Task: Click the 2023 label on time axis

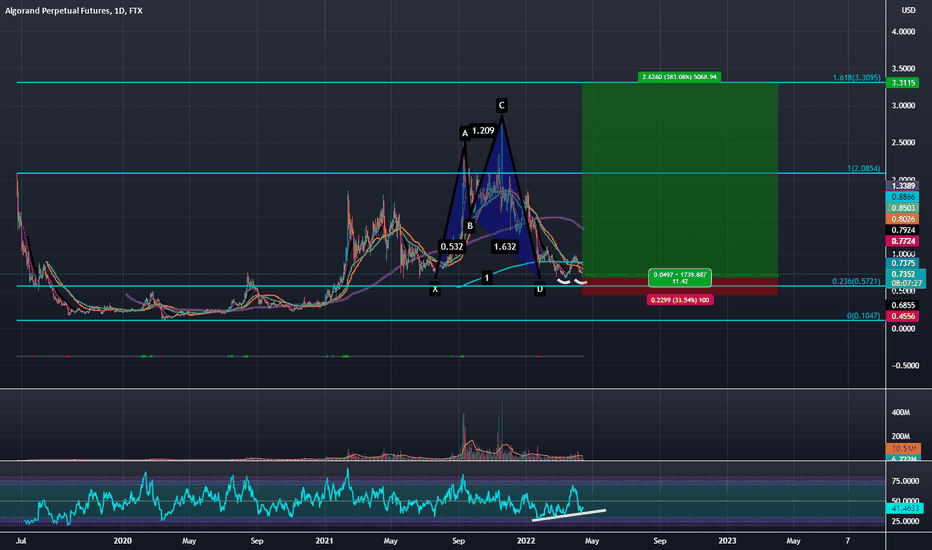Action: (727, 541)
